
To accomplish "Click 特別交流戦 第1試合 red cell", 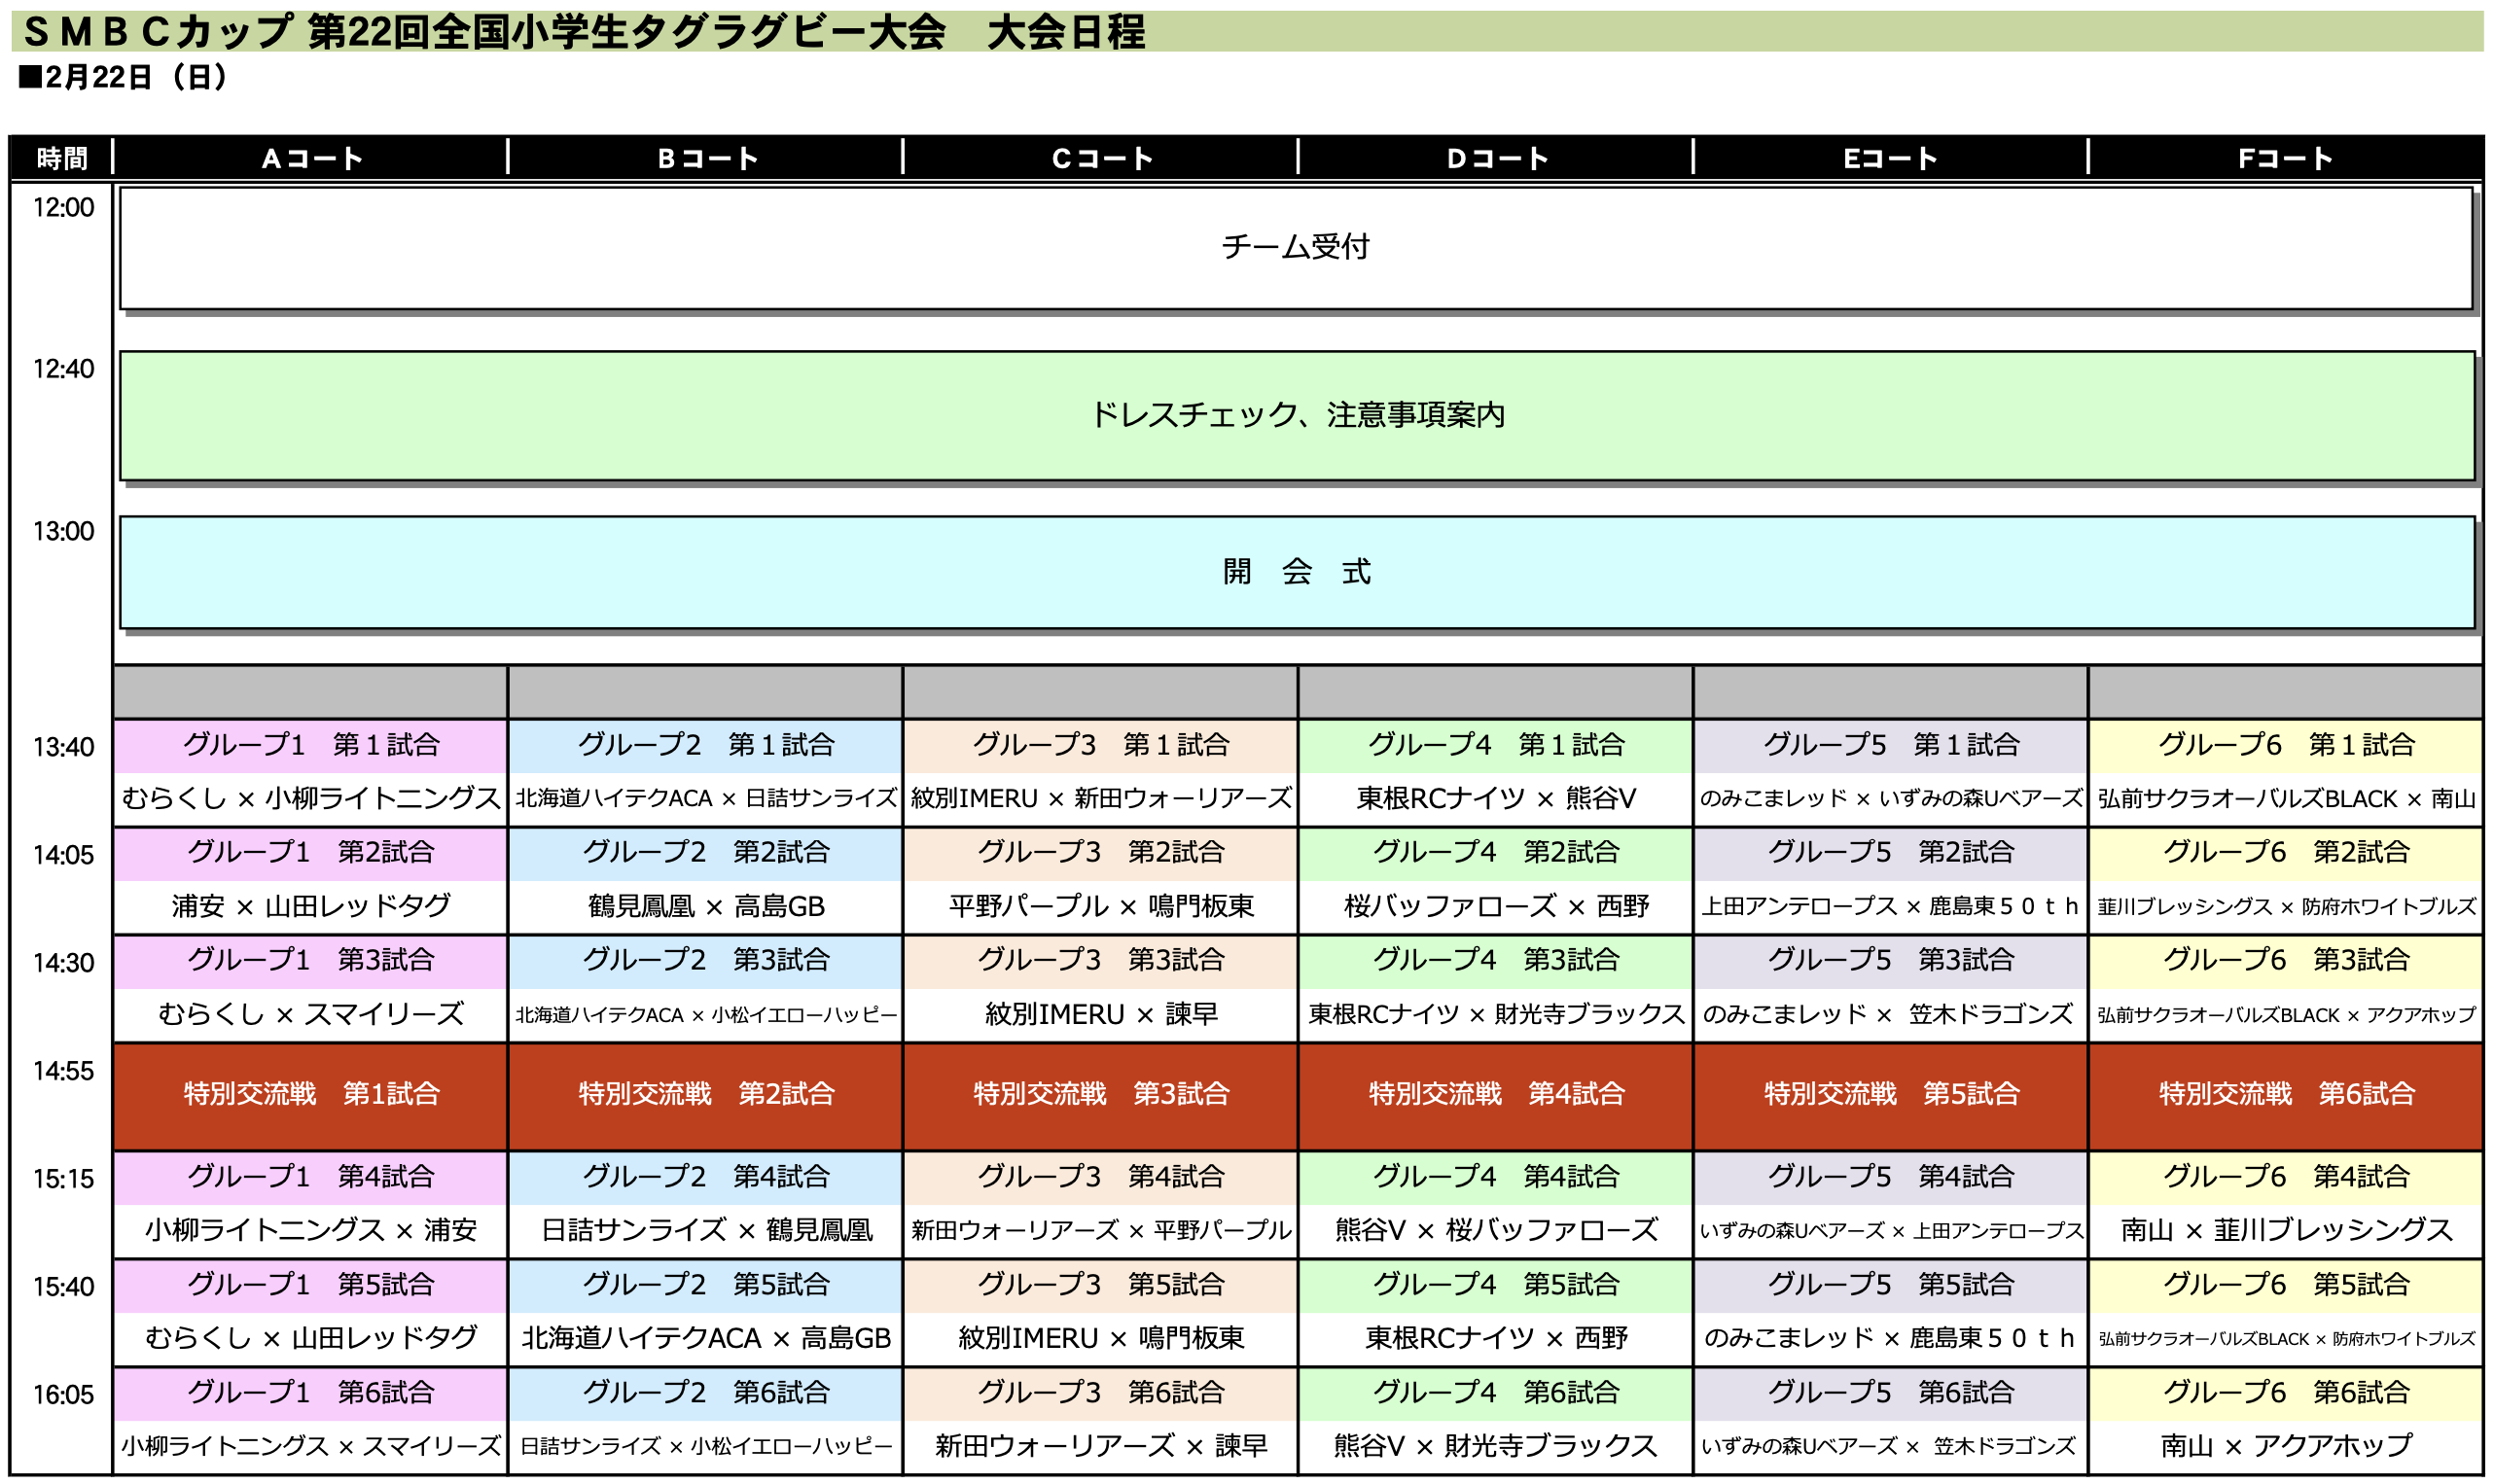I will [311, 1094].
